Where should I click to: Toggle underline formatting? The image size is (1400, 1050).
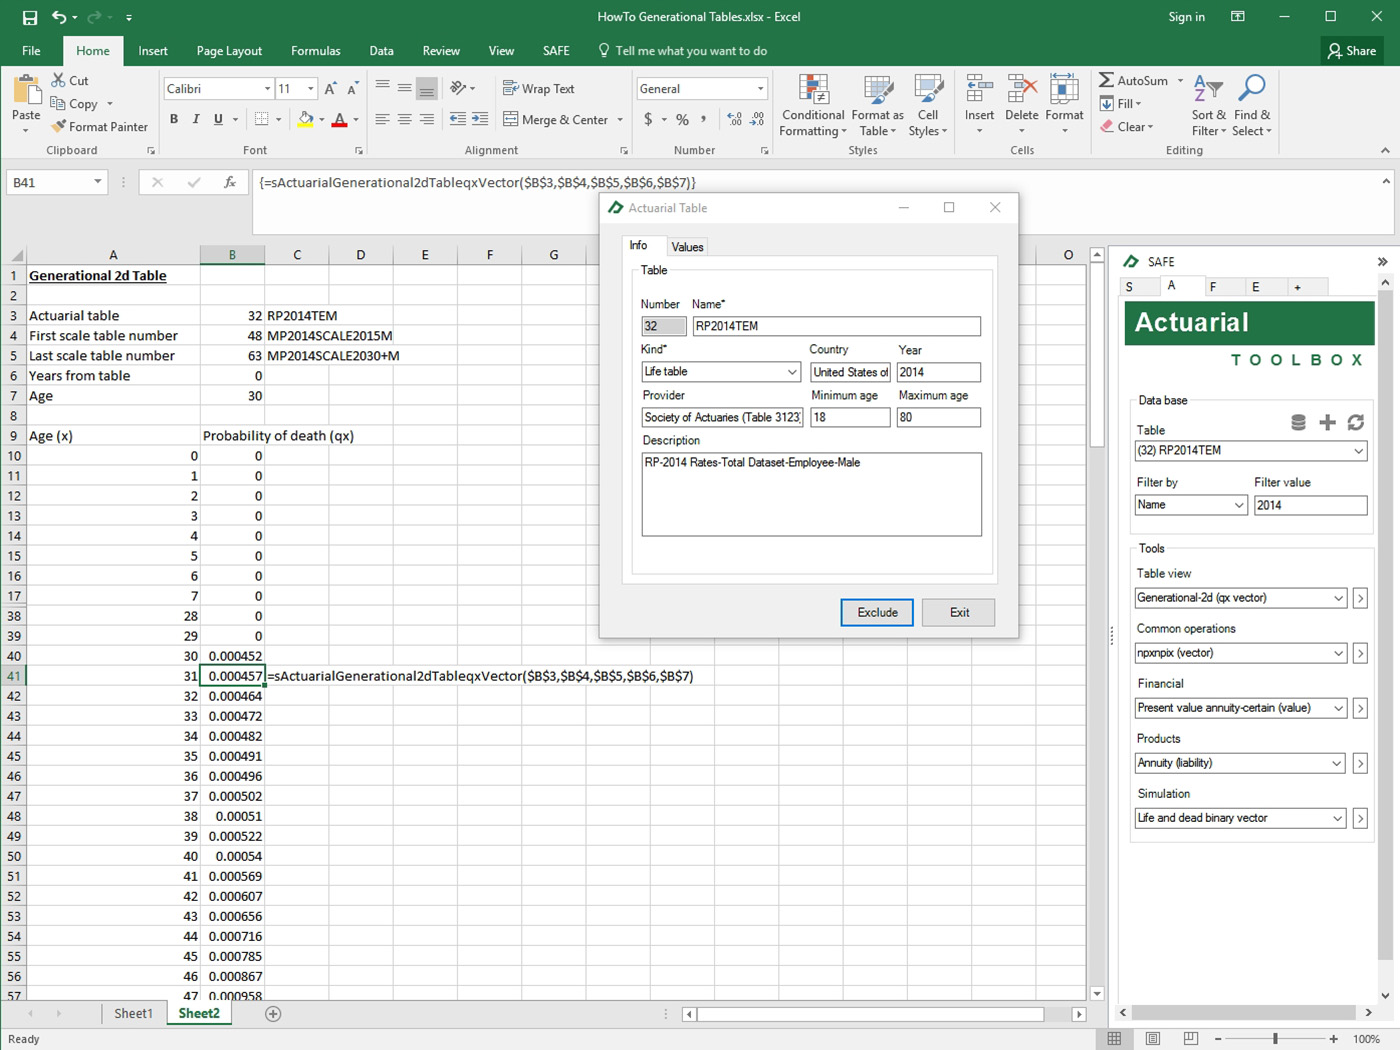click(218, 119)
